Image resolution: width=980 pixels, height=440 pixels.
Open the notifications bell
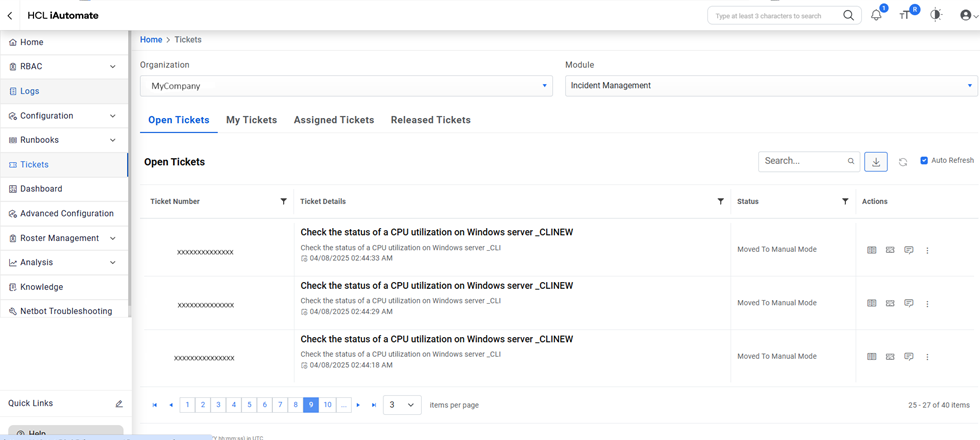click(876, 15)
